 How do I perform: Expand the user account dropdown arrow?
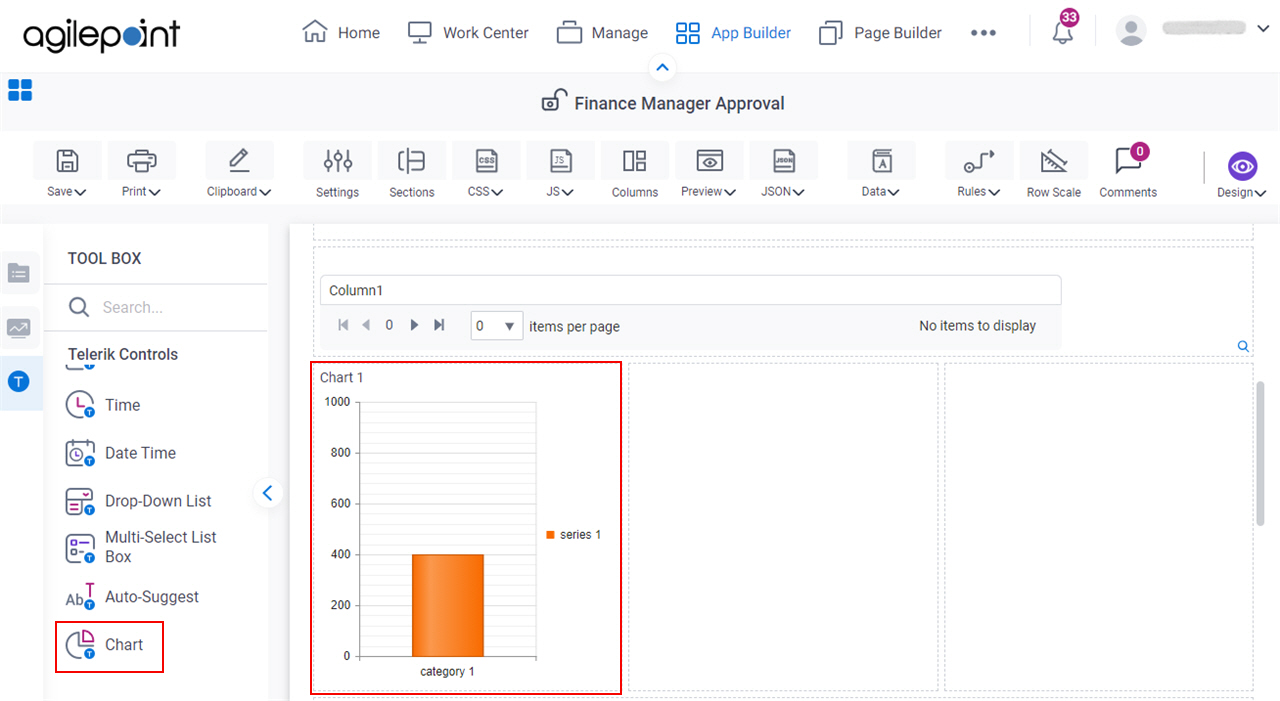coord(1263,29)
